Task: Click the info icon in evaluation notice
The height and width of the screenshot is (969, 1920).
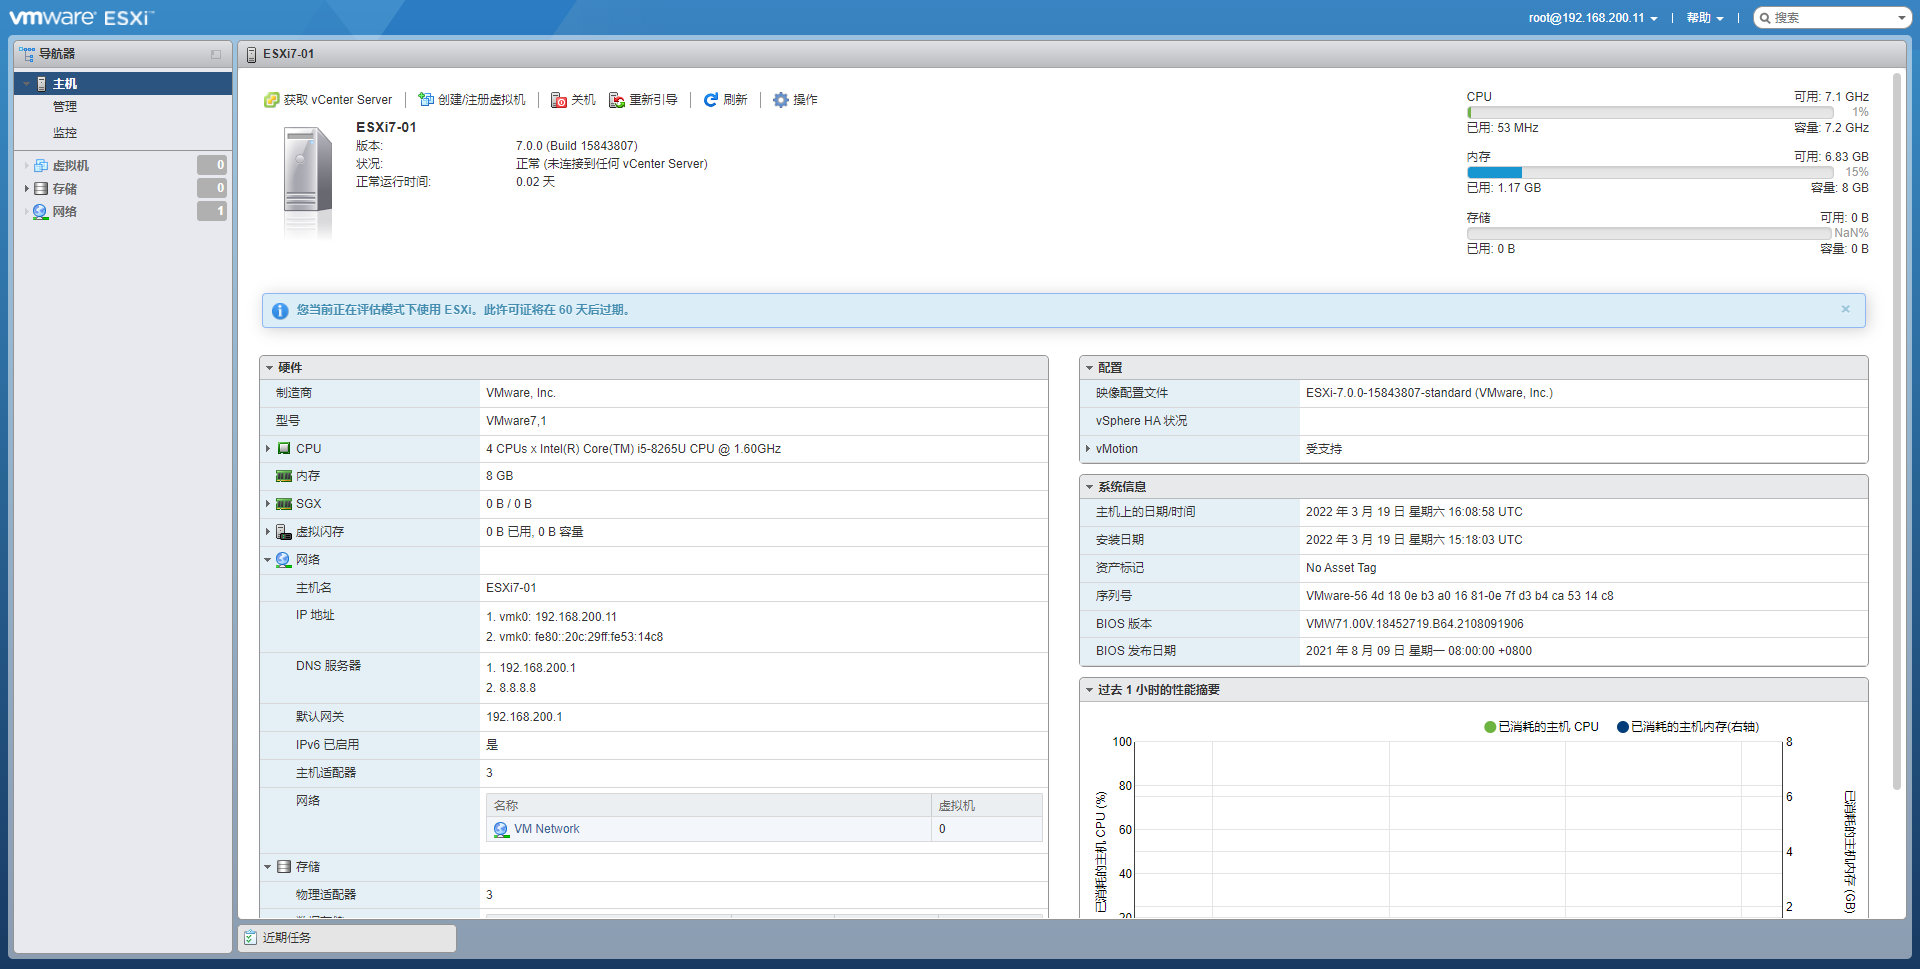Action: (280, 311)
